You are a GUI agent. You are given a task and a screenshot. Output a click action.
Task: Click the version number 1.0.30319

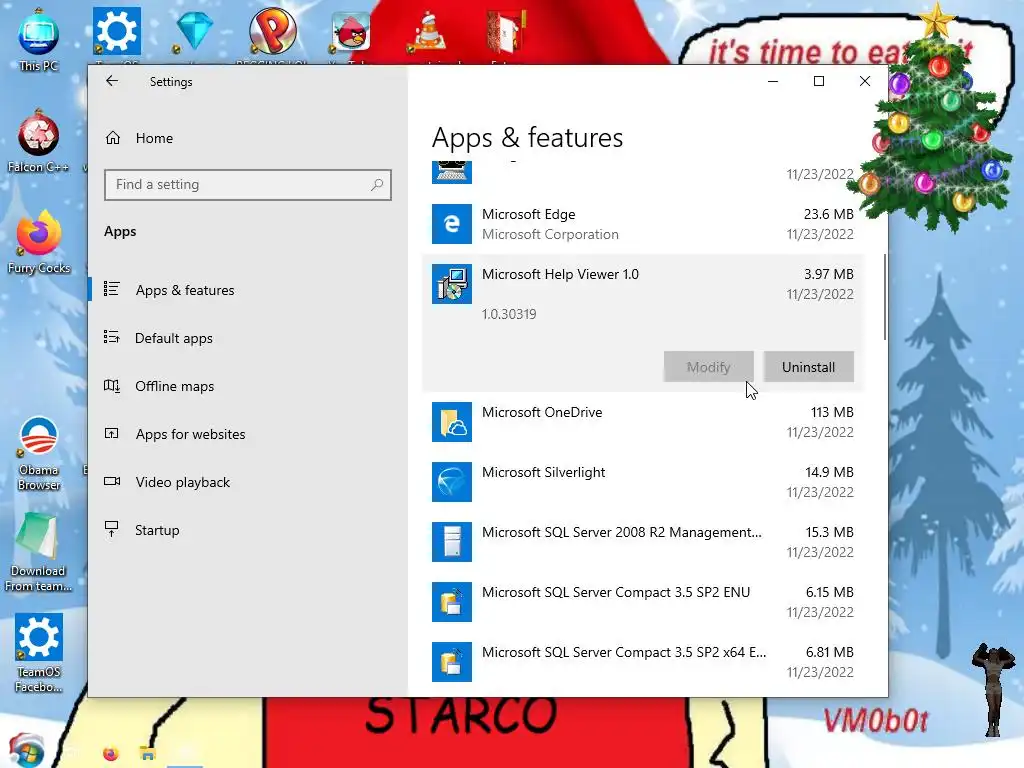(x=509, y=314)
